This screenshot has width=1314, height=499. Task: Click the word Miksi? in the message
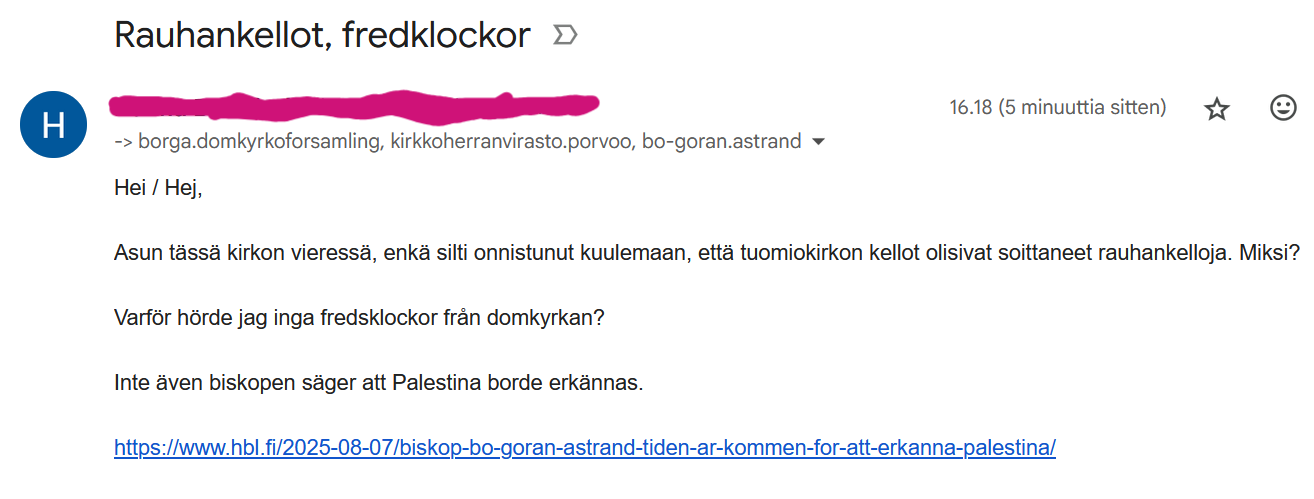click(1276, 254)
